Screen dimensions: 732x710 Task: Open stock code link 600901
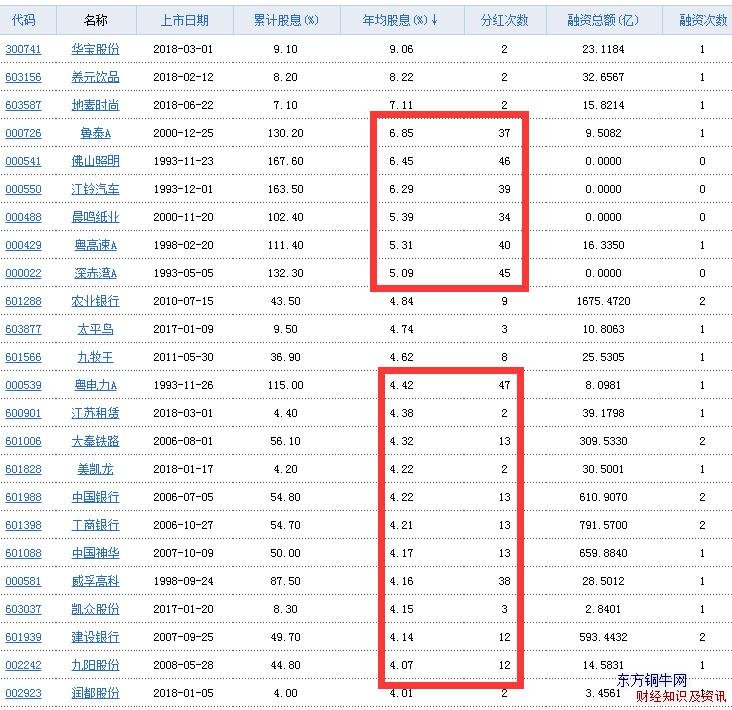tap(23, 413)
